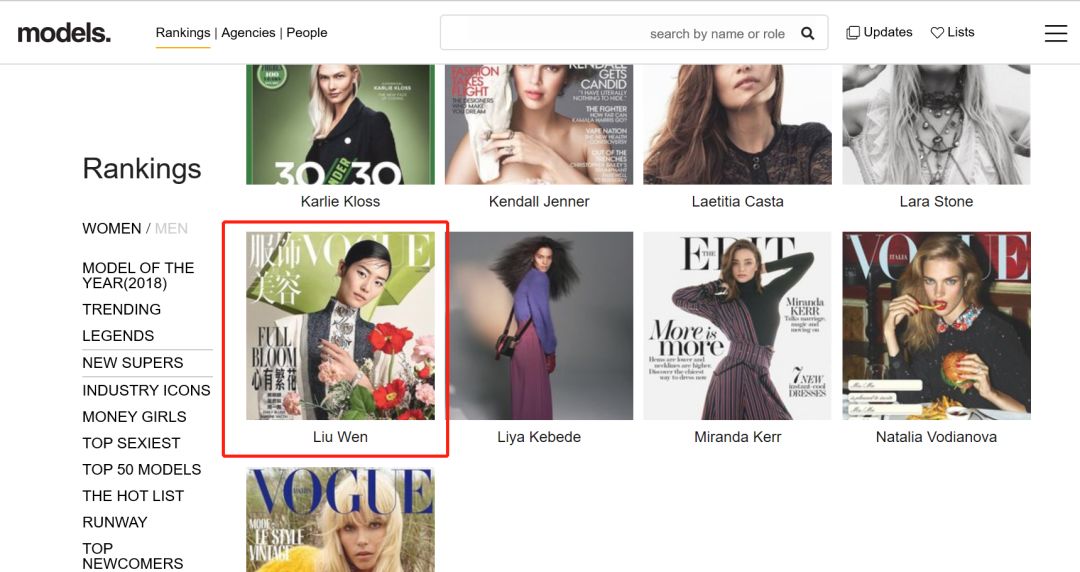Focus the search by name field

pyautogui.click(x=634, y=33)
